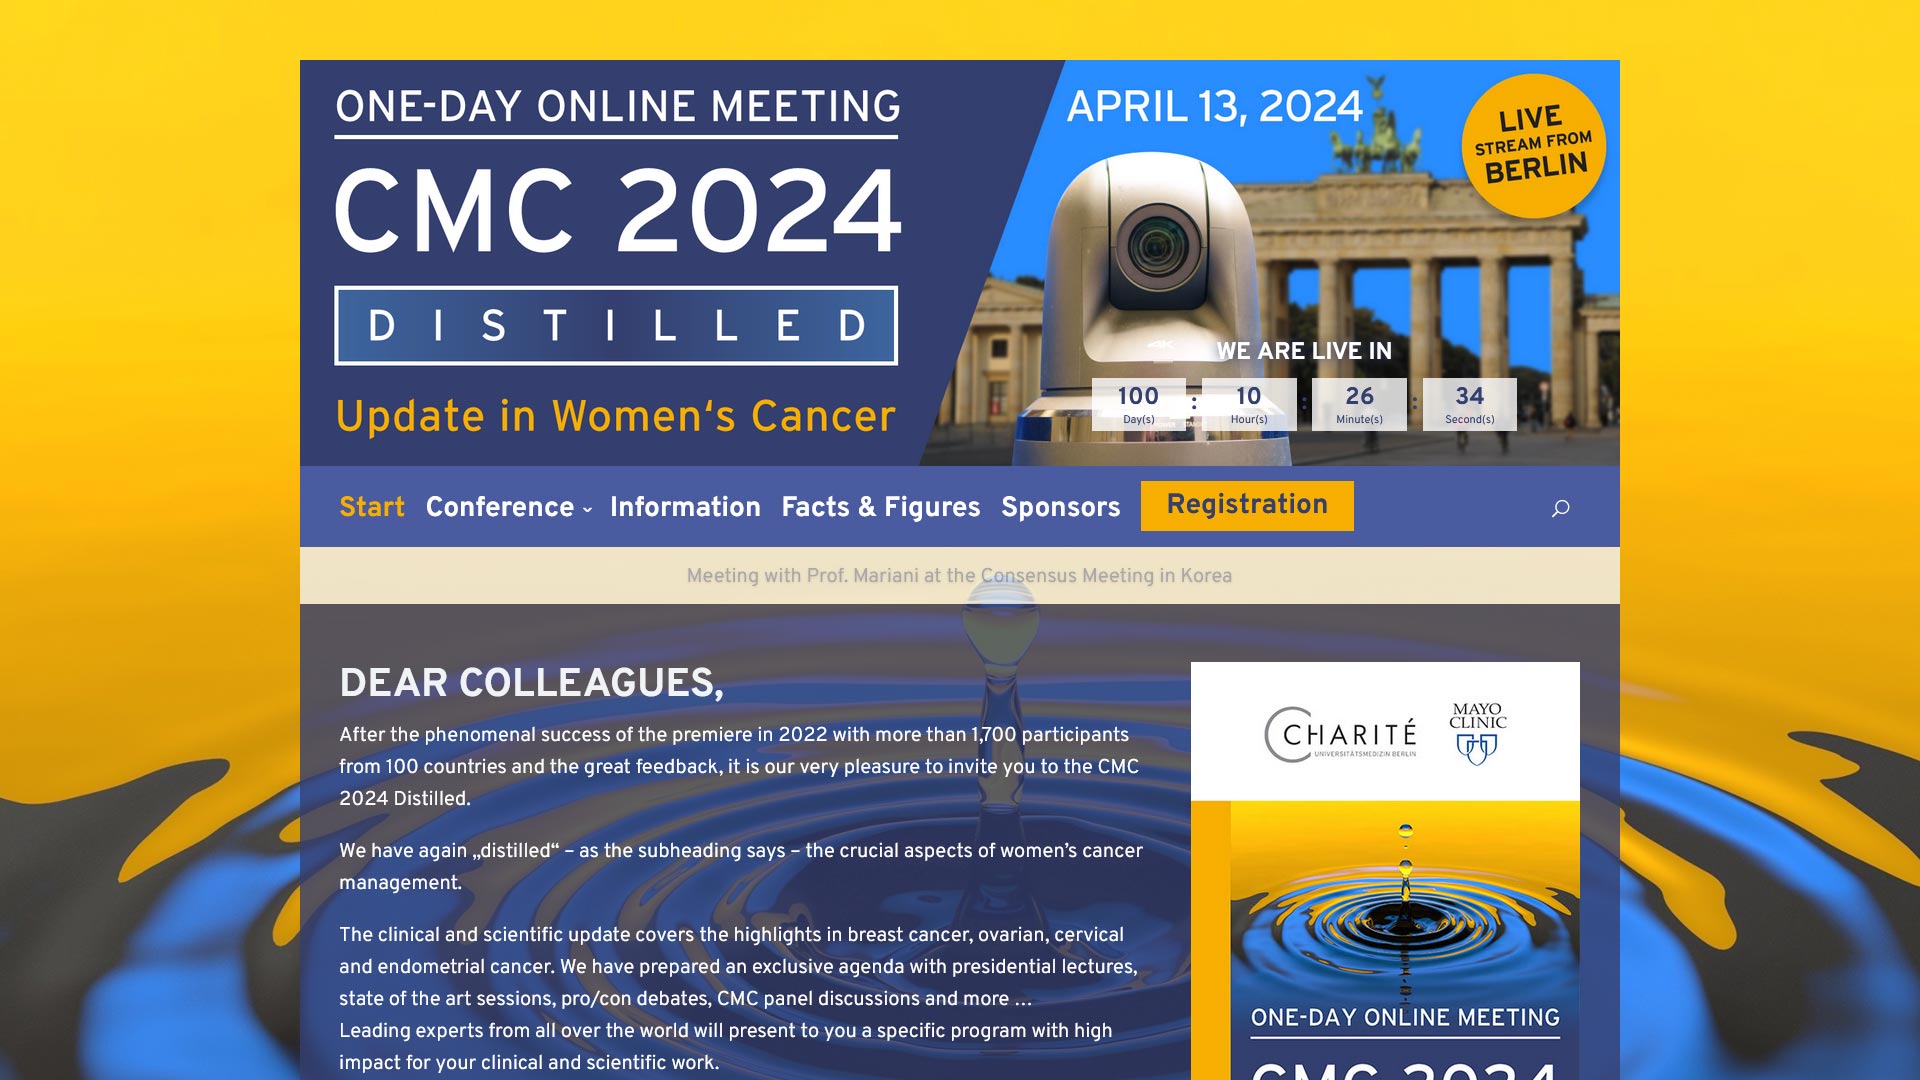The image size is (1920, 1080).
Task: Click the countdown seconds display
Action: coord(1470,403)
